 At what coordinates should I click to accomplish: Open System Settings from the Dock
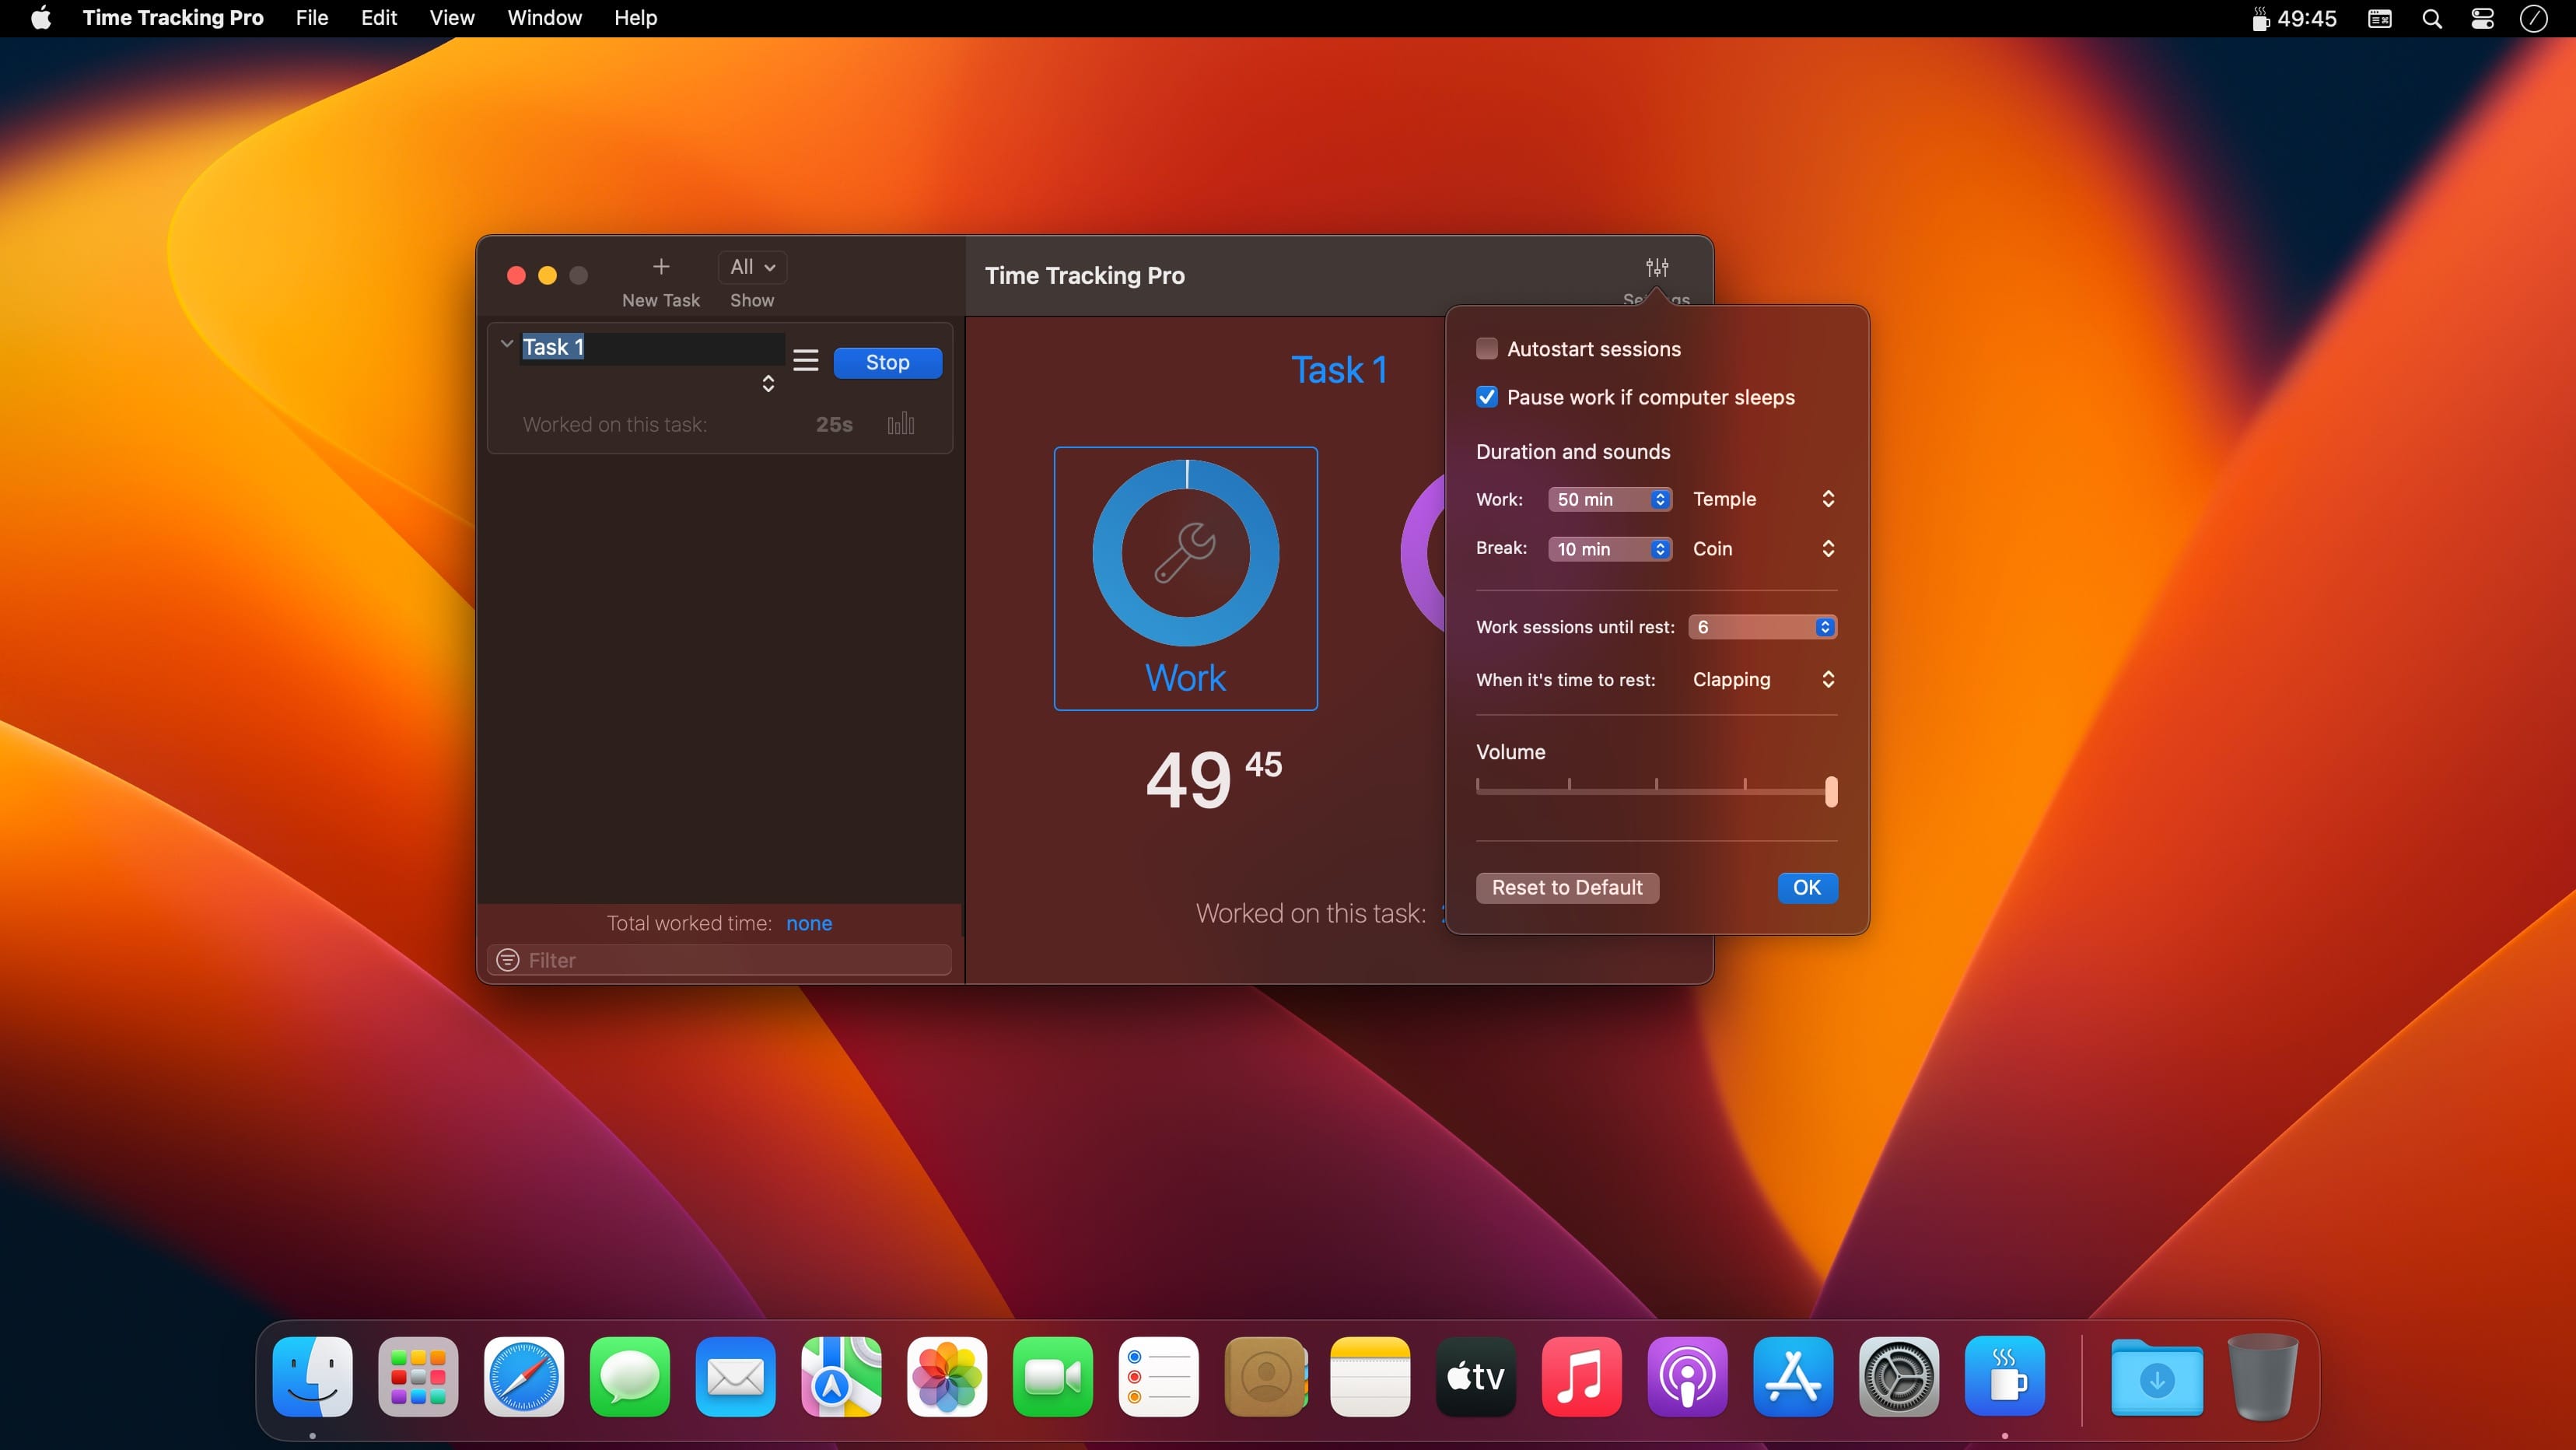[x=1899, y=1377]
